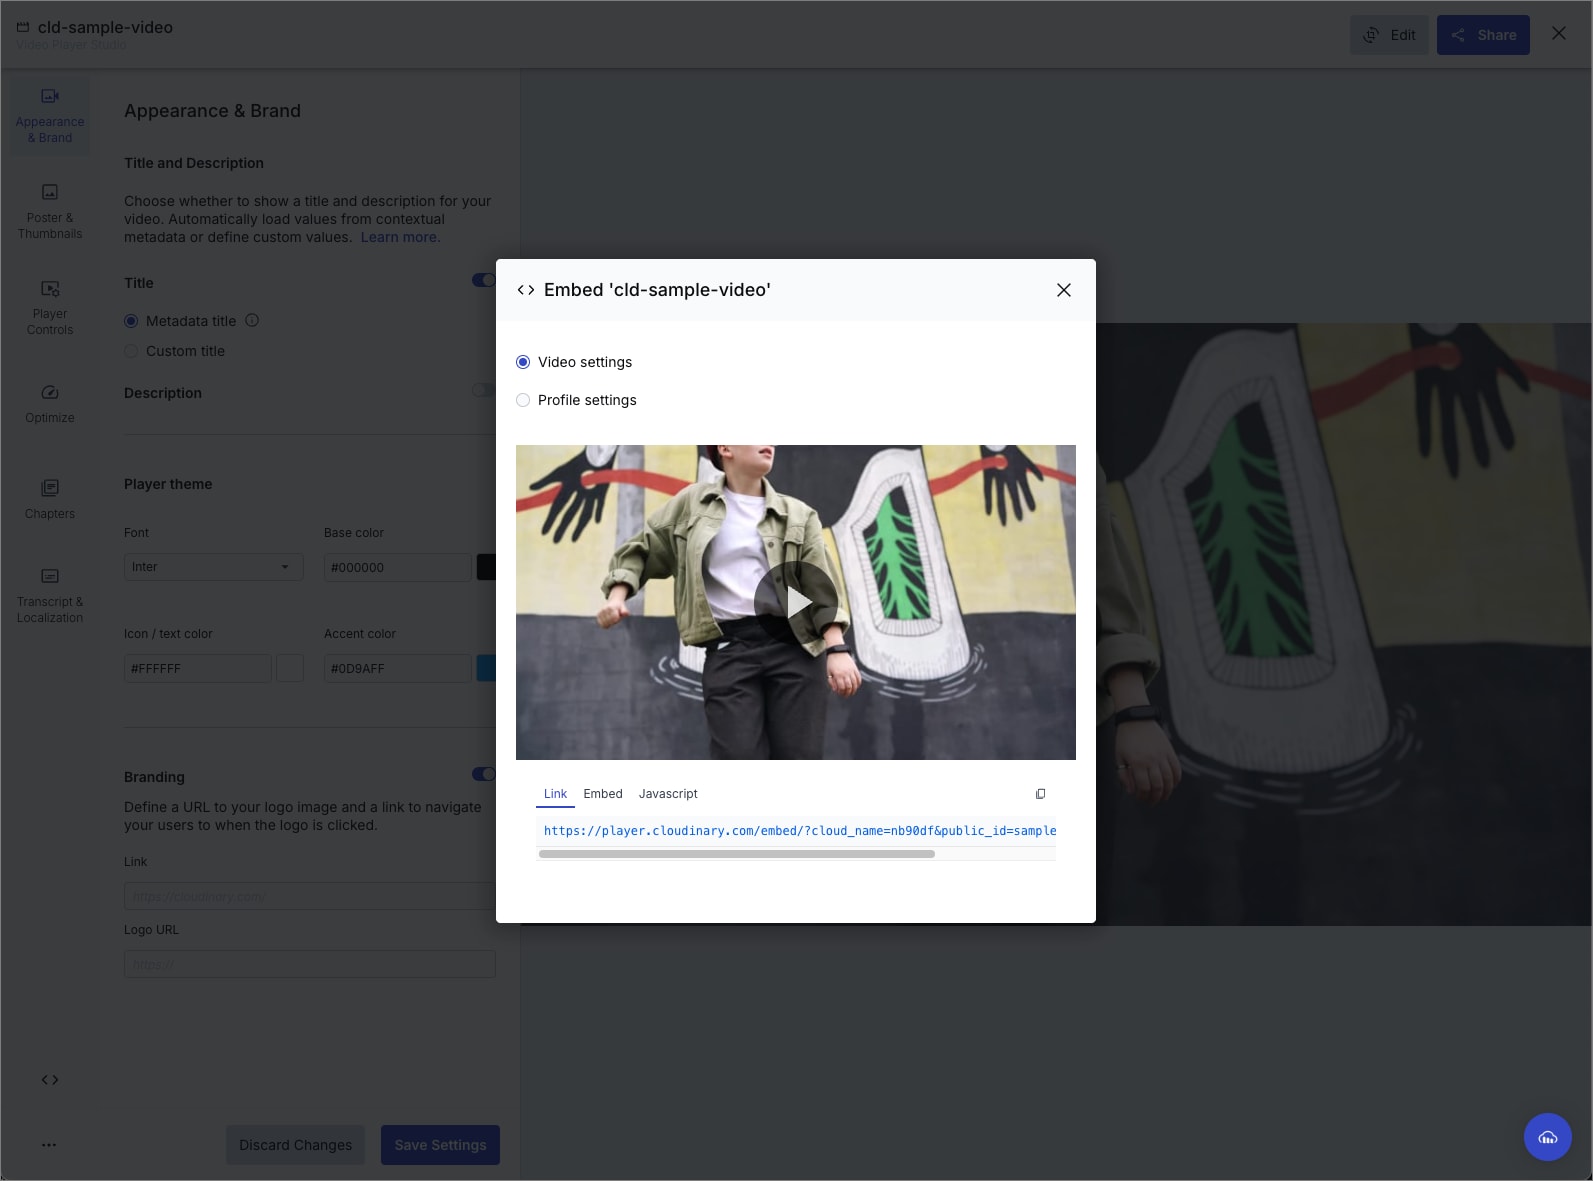Screen dimensions: 1593x1181
Task: Switch to the Embed tab
Action: click(x=603, y=794)
